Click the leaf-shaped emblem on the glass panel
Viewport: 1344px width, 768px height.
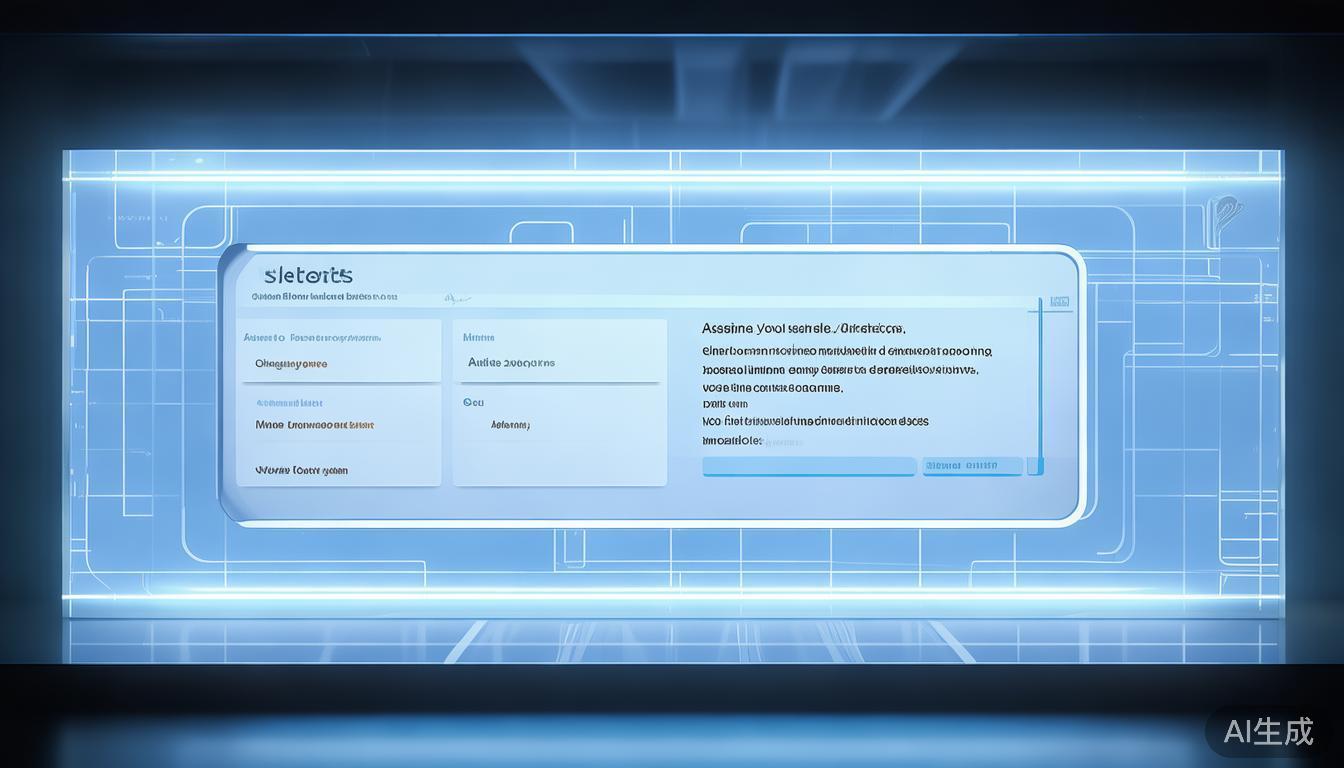pyautogui.click(x=1224, y=213)
